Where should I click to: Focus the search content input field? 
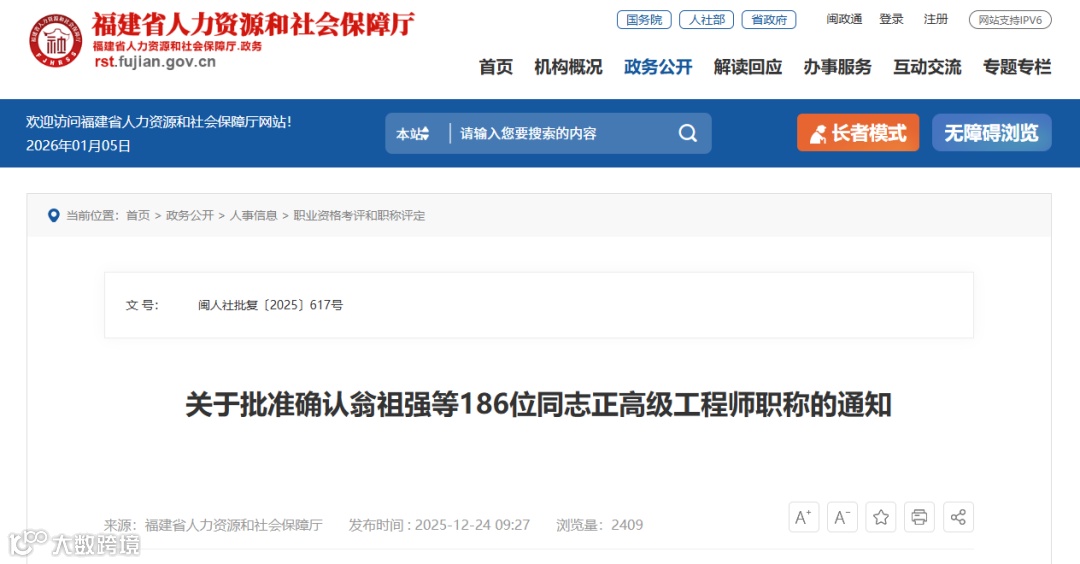click(x=561, y=134)
